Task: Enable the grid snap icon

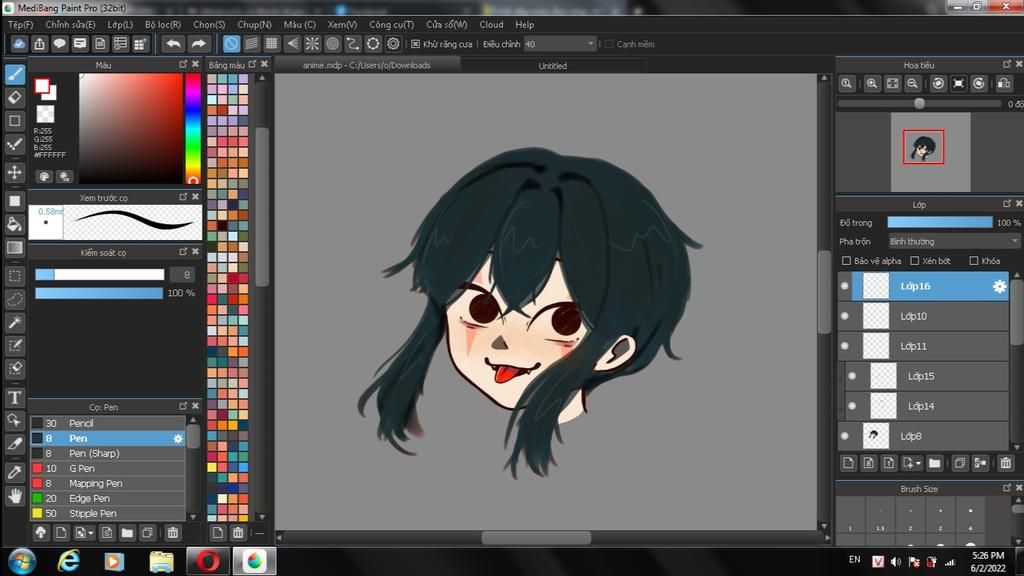Action: coord(272,44)
